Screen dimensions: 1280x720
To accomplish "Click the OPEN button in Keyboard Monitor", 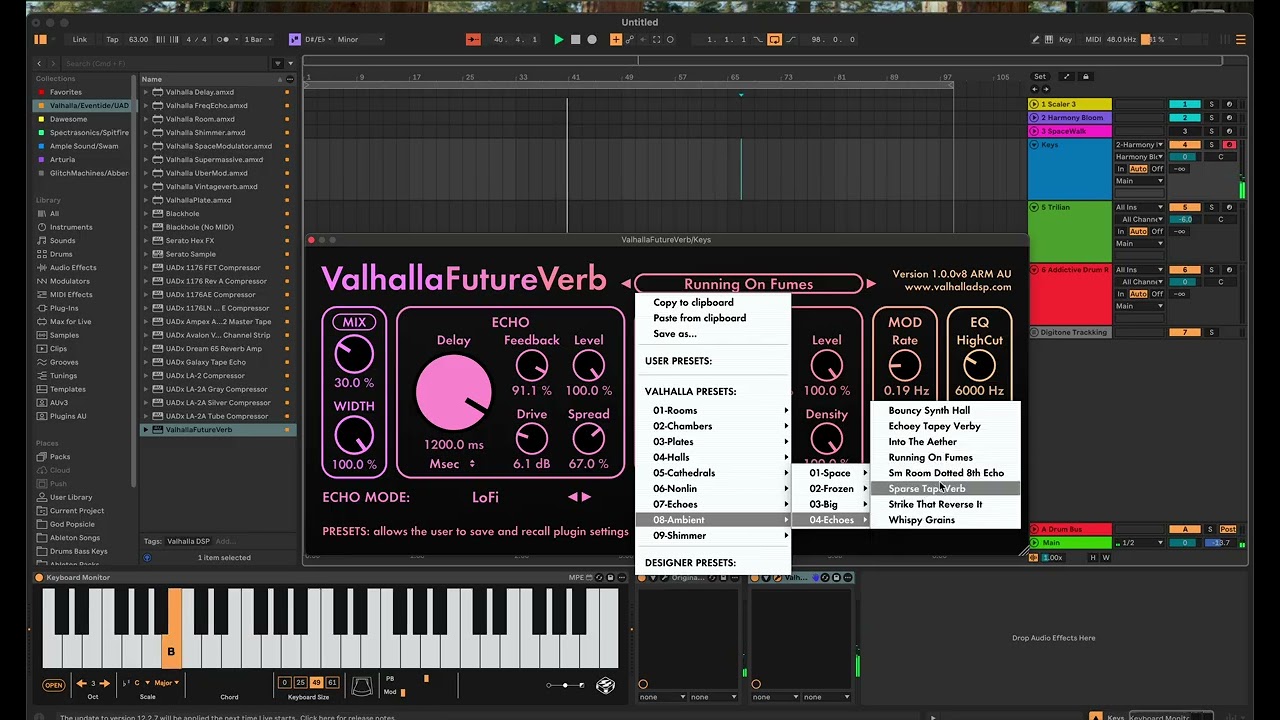I will coord(54,685).
